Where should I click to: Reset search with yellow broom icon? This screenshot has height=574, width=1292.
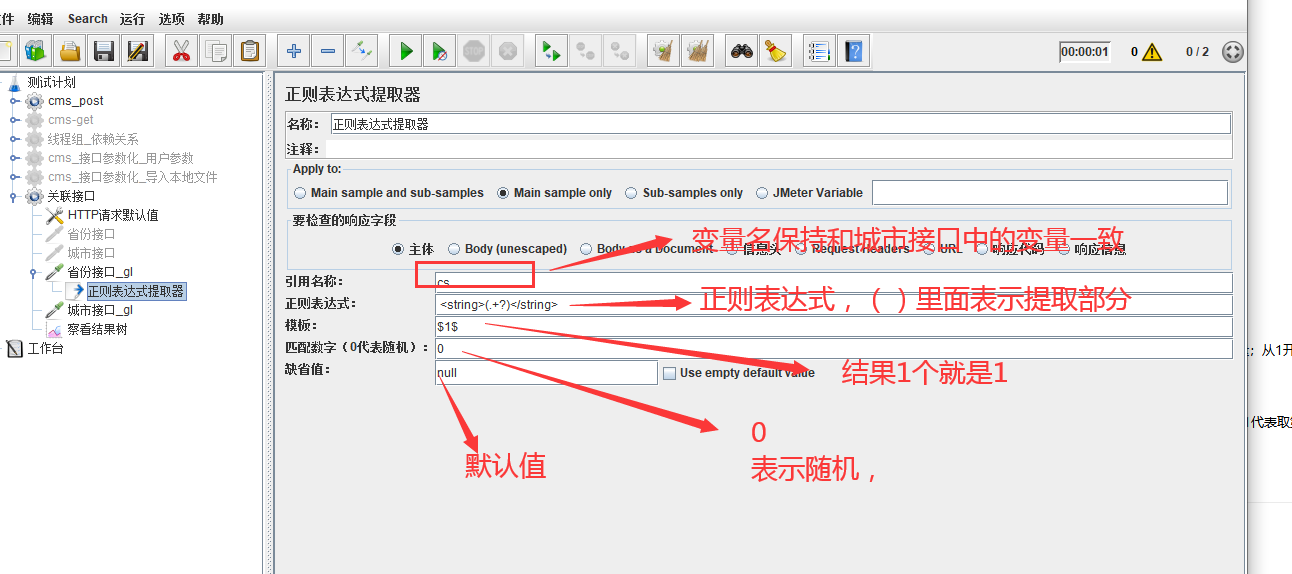[775, 51]
